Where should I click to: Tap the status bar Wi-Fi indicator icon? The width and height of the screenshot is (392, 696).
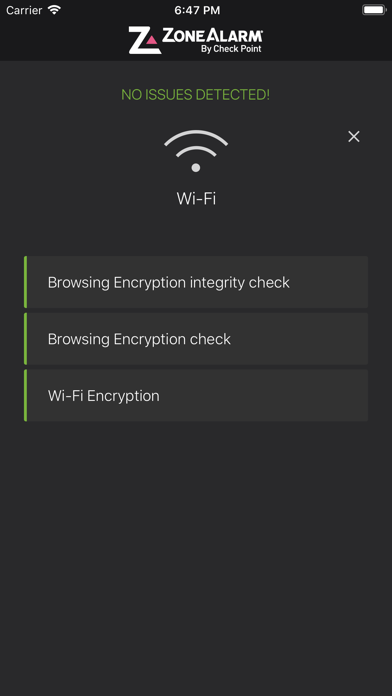54,10
